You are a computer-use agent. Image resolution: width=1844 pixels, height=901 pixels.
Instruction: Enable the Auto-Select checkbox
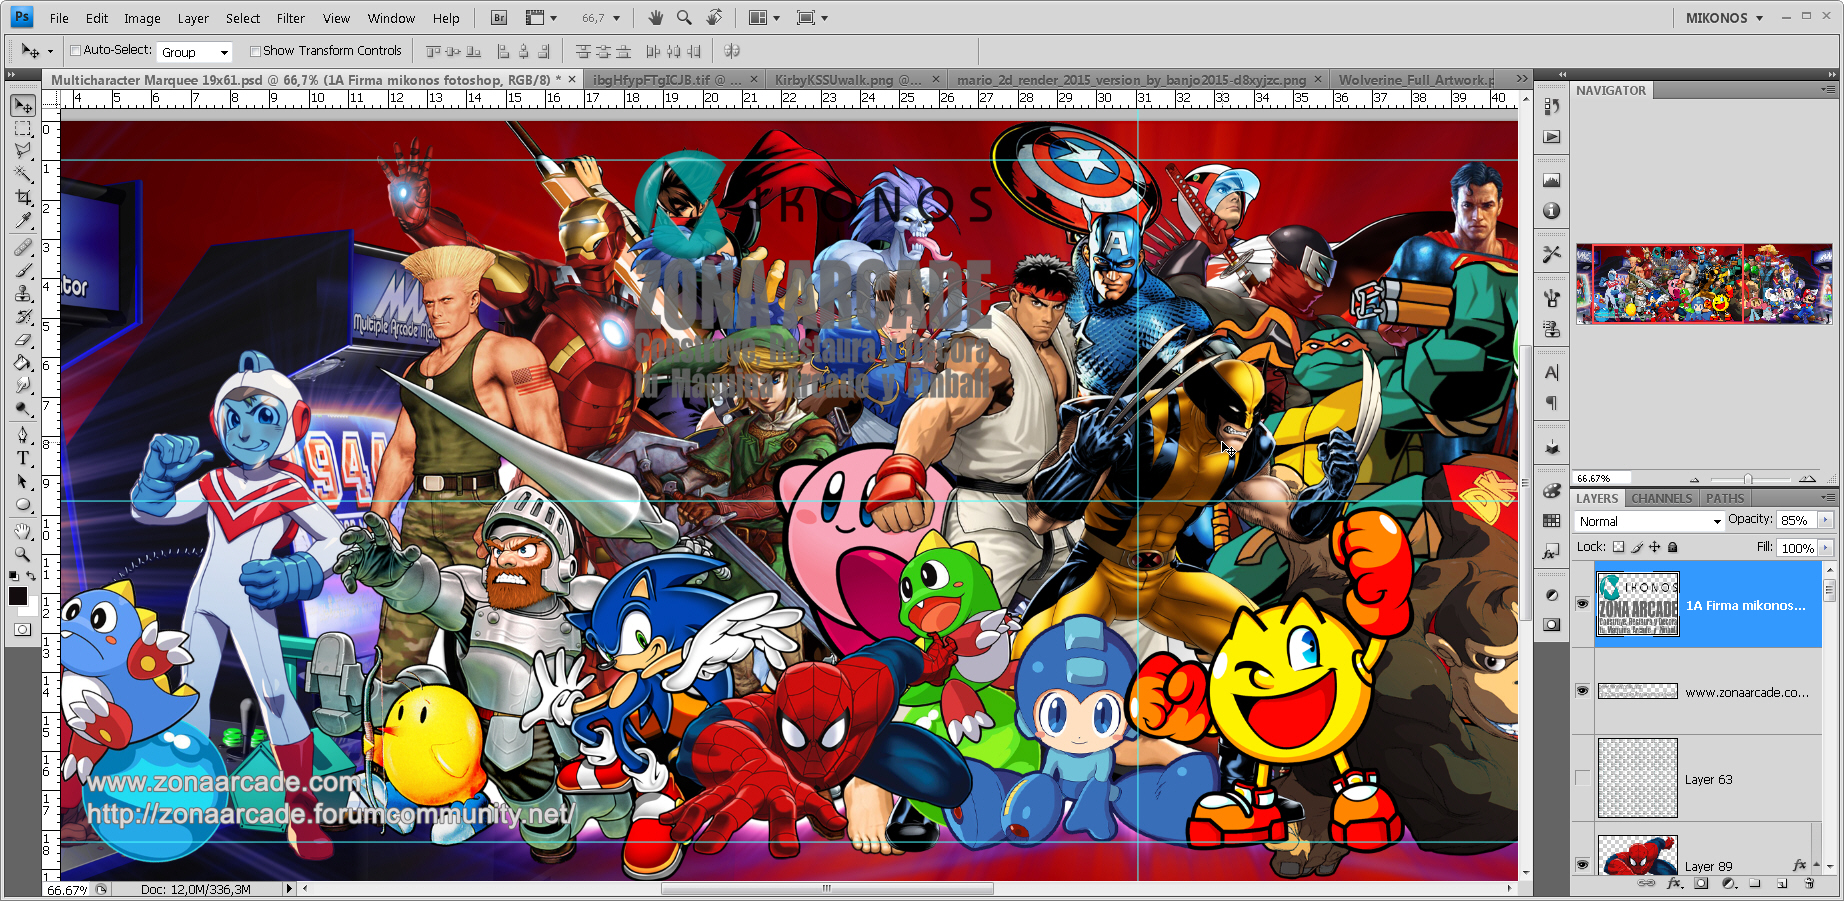pos(75,51)
